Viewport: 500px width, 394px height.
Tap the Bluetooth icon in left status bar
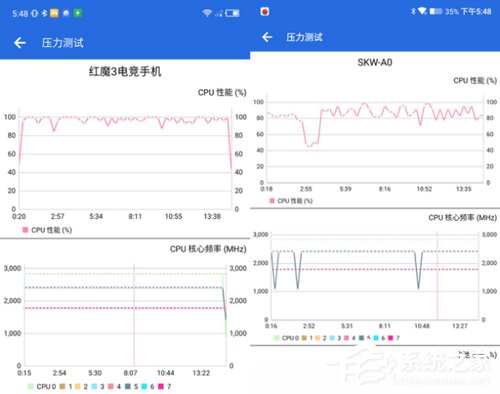coord(44,13)
